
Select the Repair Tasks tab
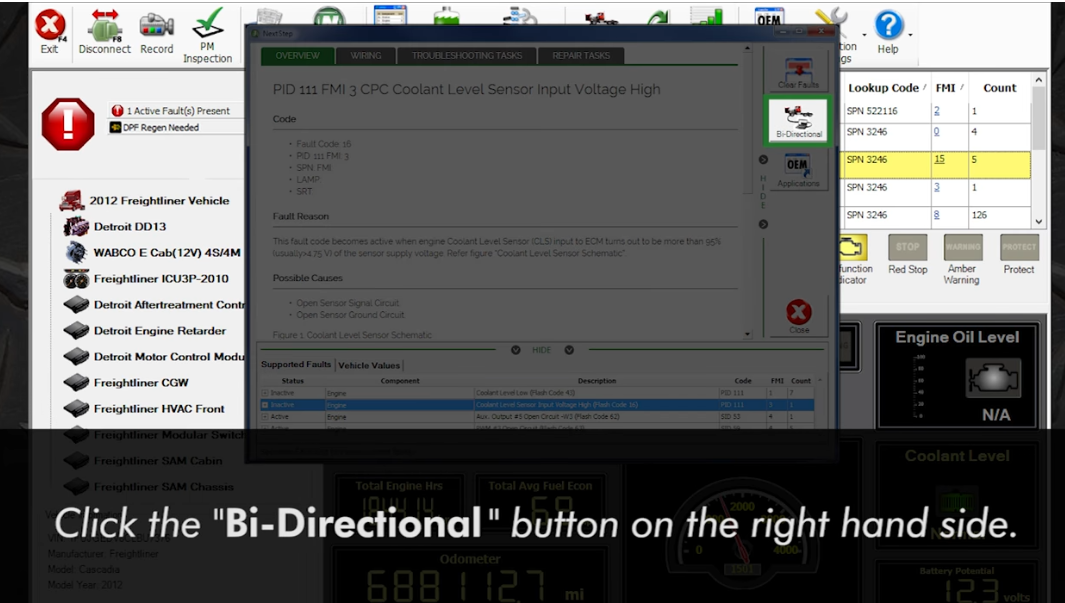[581, 56]
